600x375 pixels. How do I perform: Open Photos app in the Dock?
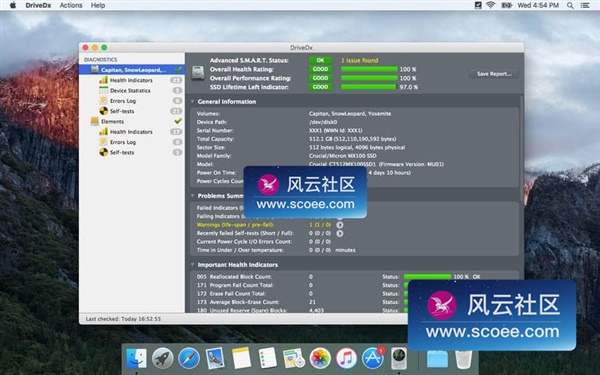(x=320, y=359)
